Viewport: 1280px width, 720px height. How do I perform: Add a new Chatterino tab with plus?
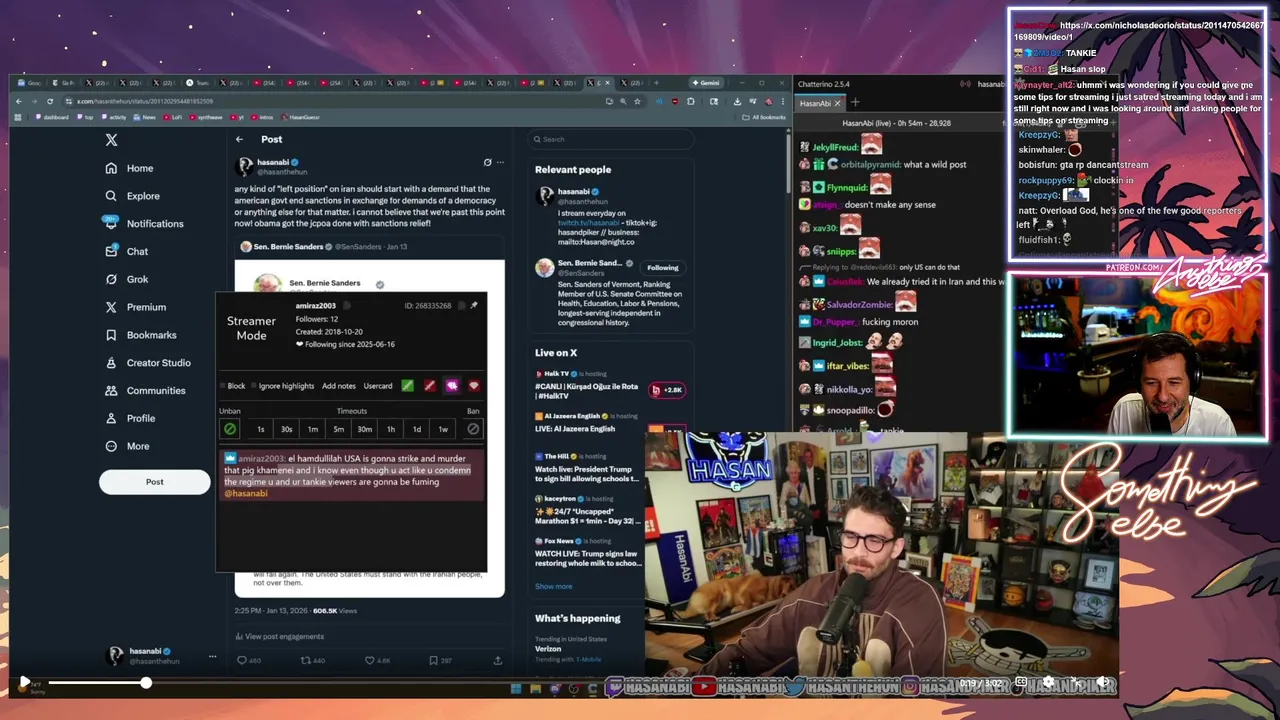[x=854, y=102]
